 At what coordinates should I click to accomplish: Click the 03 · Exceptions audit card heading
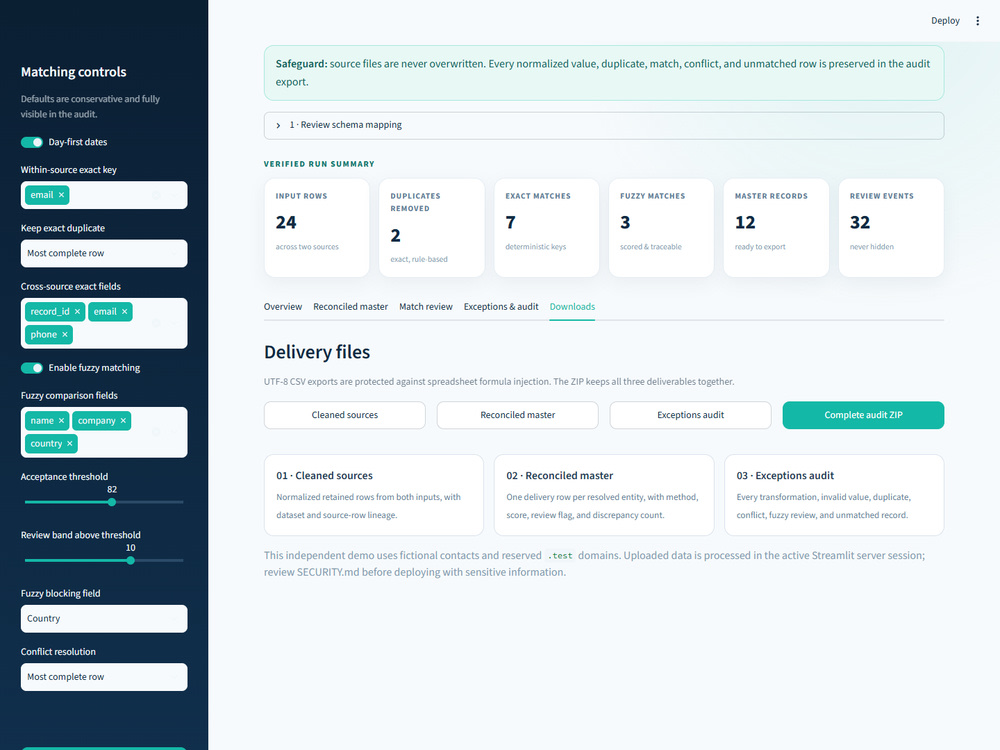(x=785, y=476)
